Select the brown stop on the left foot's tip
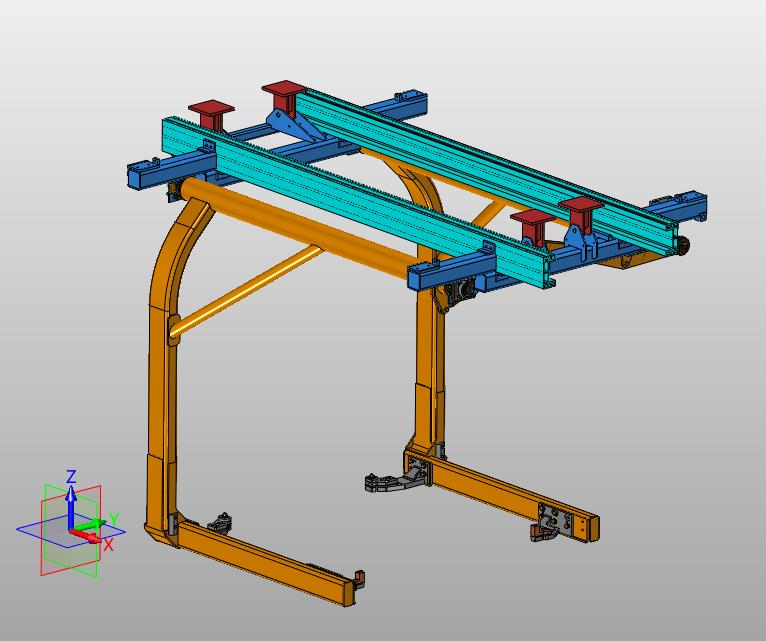Screen dimensions: 766x641 pyautogui.click(x=359, y=577)
